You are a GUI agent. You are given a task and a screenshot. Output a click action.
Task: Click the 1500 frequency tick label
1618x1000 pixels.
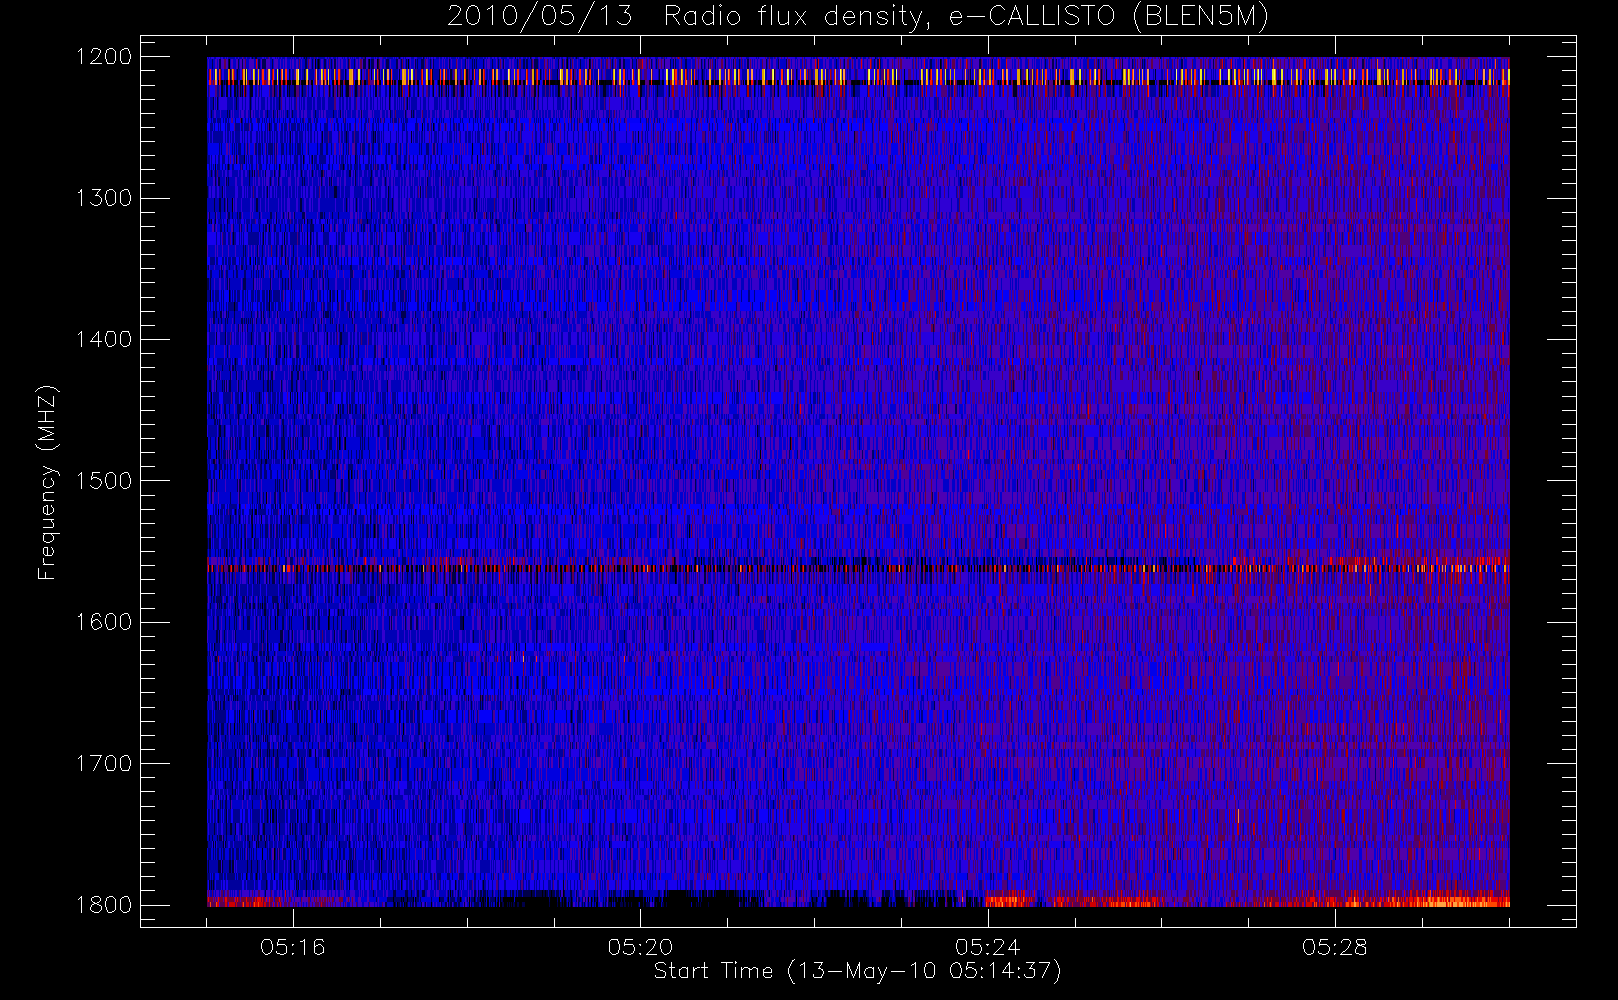[105, 481]
